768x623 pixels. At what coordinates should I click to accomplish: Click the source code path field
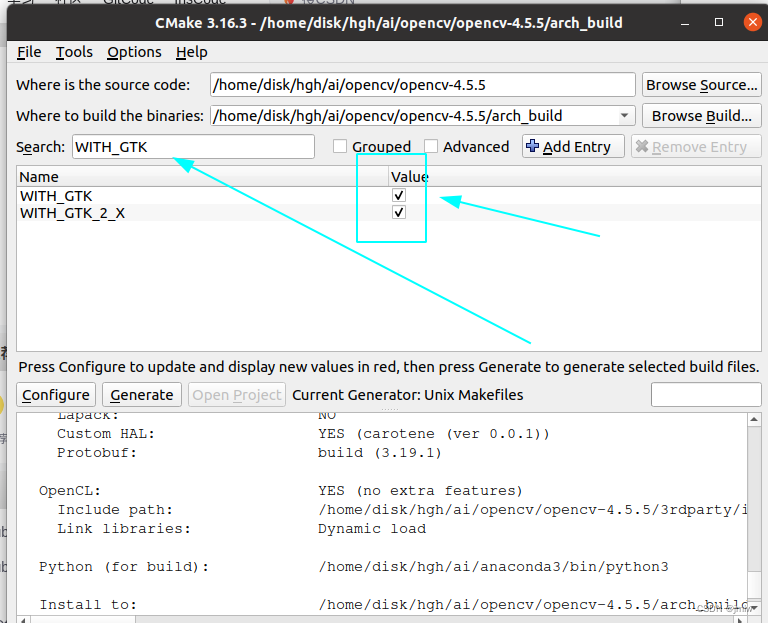click(423, 85)
